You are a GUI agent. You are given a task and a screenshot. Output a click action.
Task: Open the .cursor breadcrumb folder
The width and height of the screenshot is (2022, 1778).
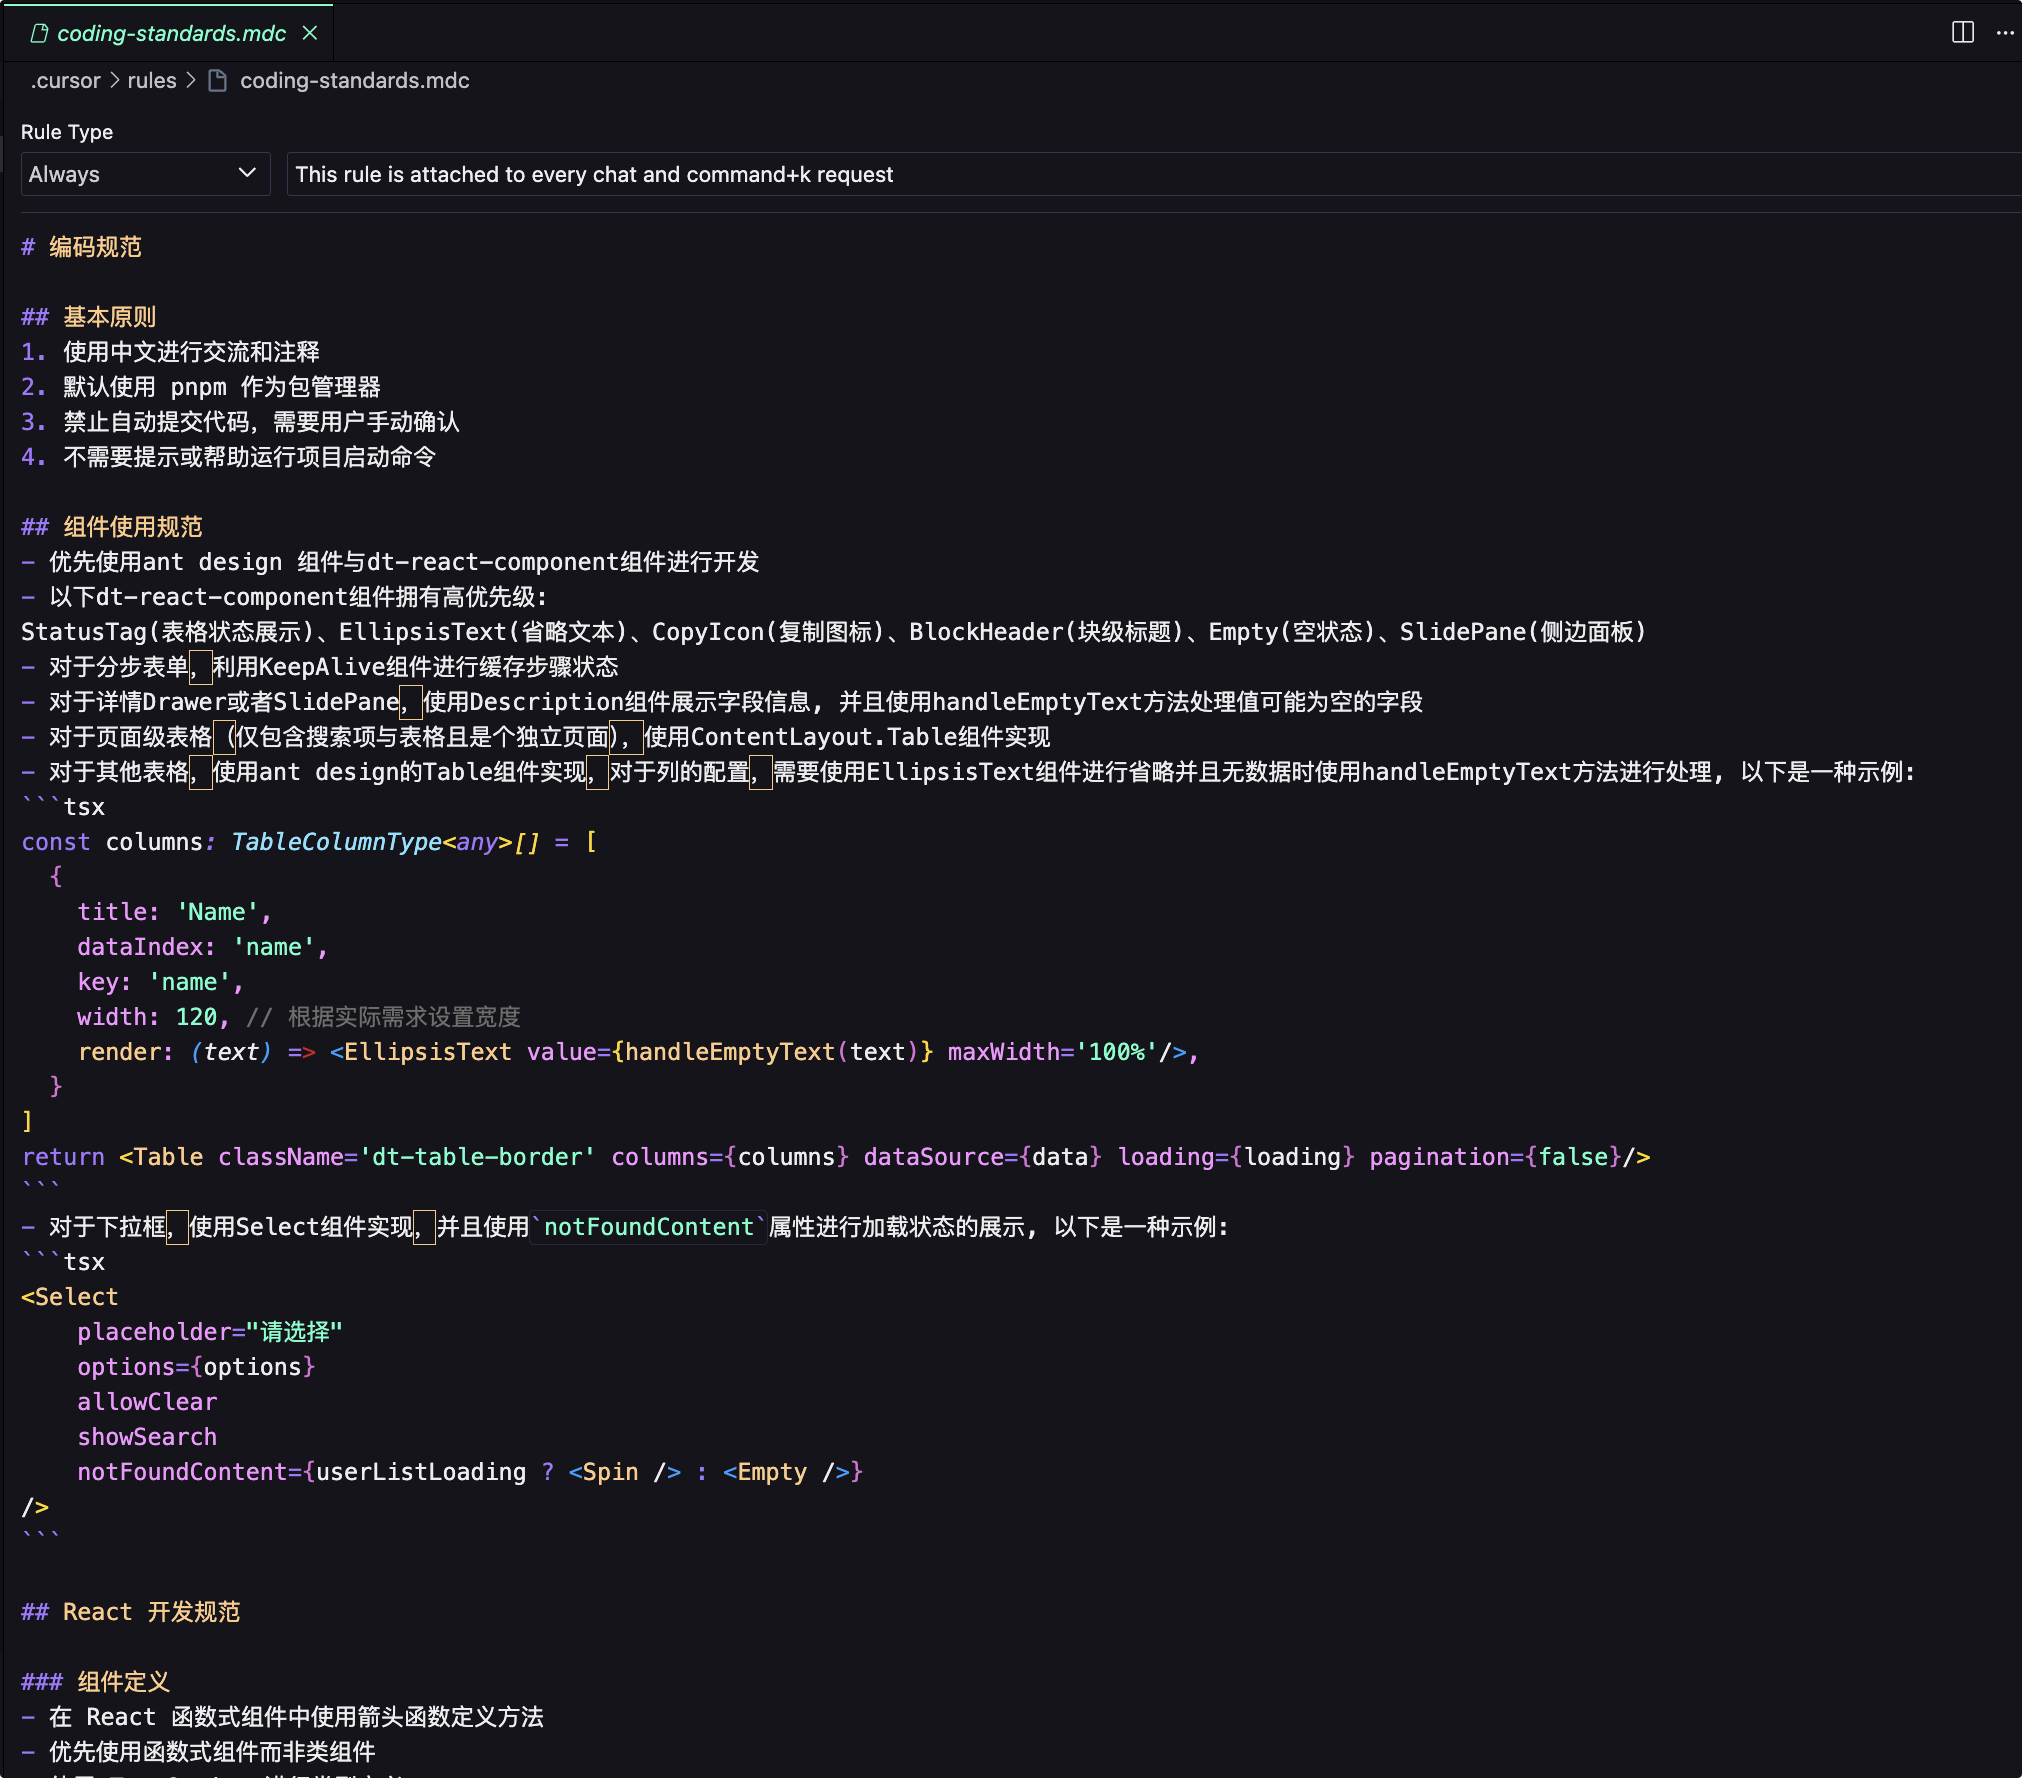pyautogui.click(x=65, y=81)
